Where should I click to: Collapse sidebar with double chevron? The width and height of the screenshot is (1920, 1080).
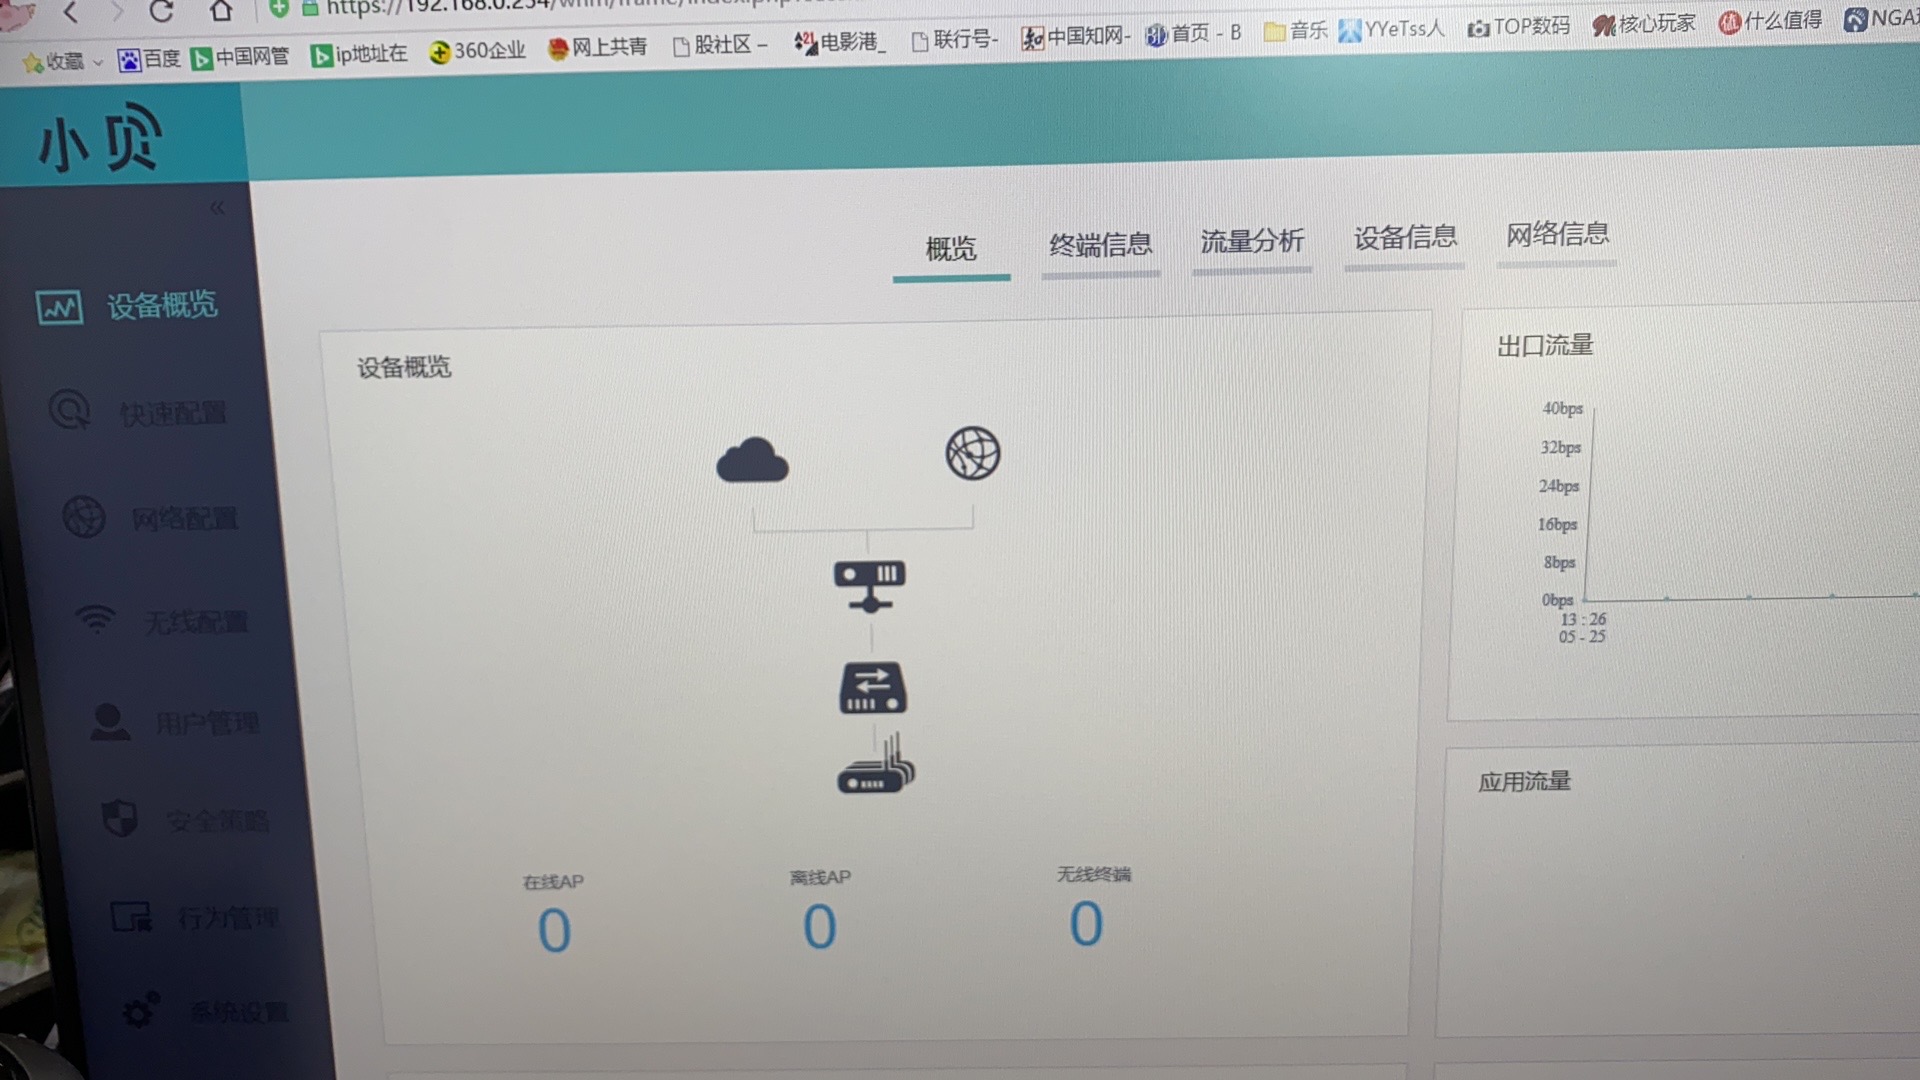[217, 208]
